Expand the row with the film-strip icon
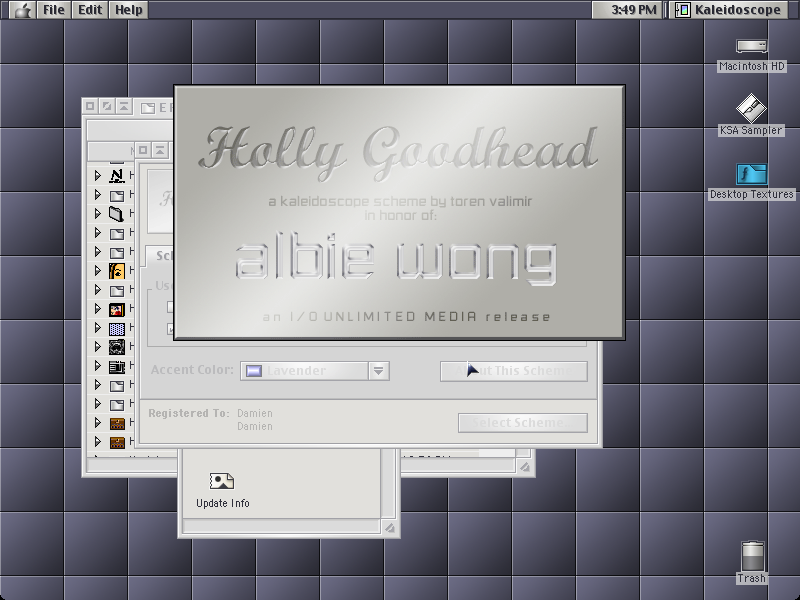 (97, 366)
